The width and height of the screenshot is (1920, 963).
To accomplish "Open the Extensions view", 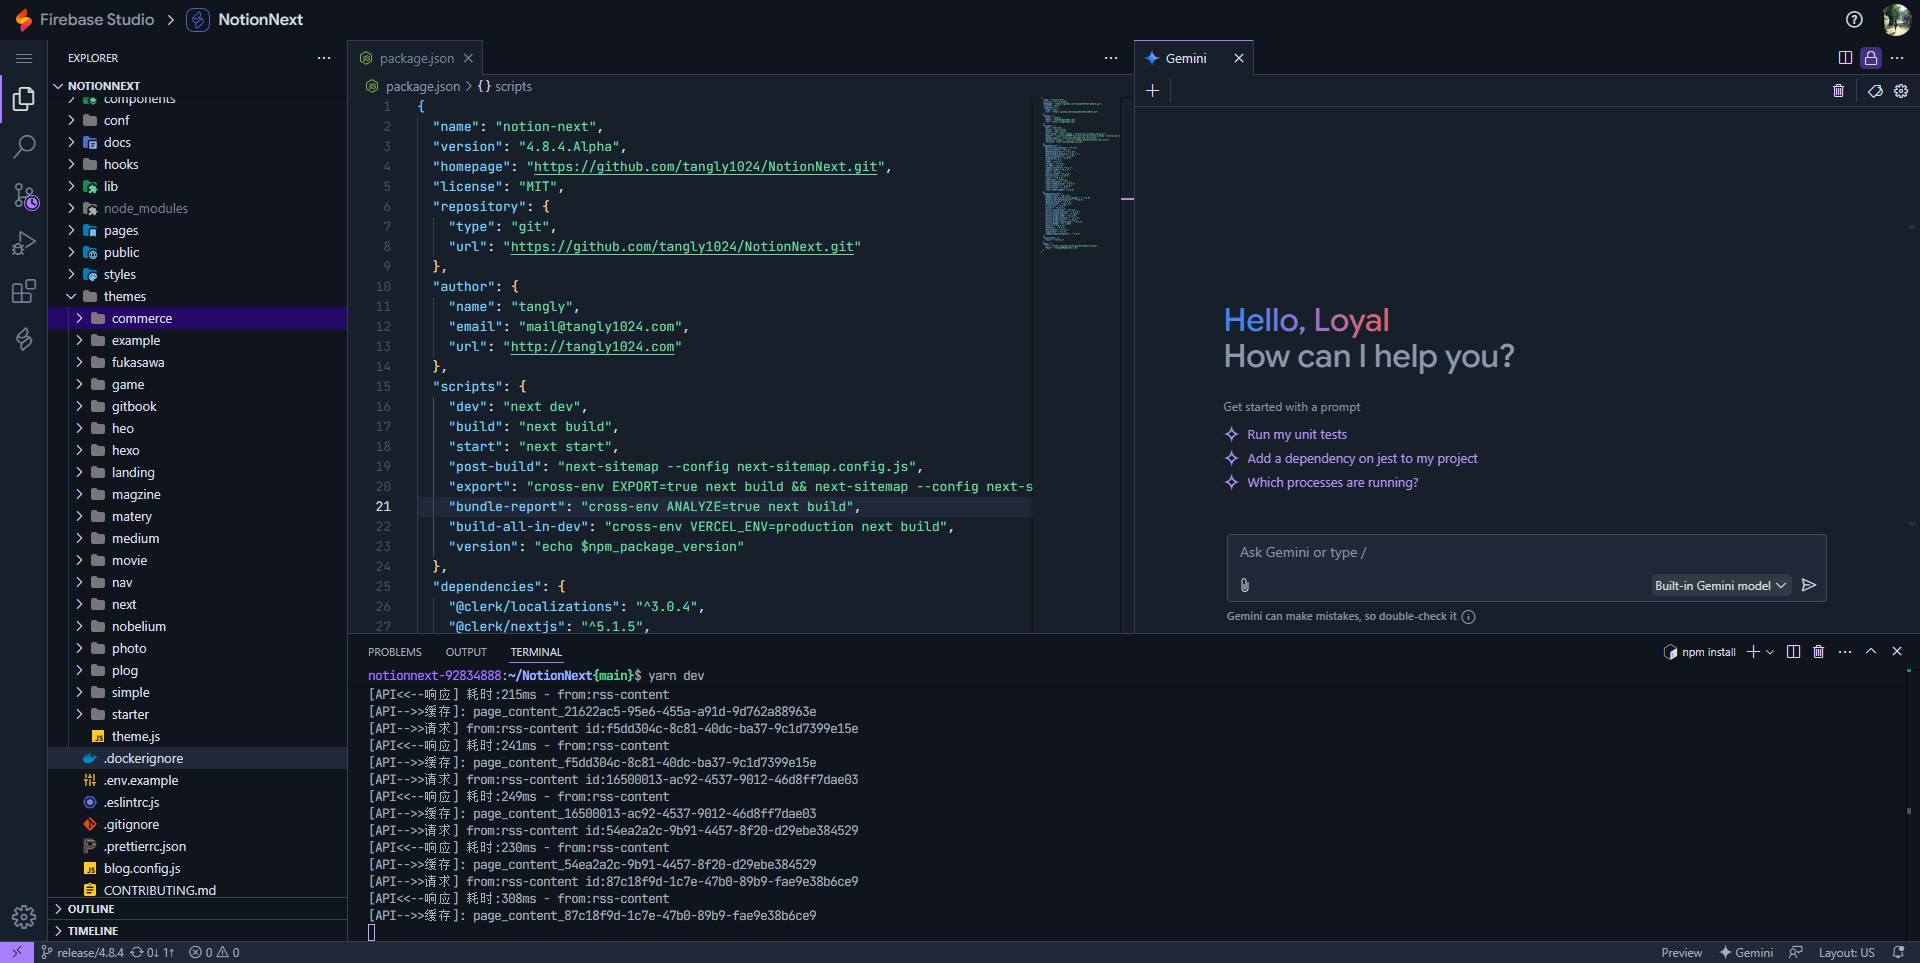I will pyautogui.click(x=24, y=292).
